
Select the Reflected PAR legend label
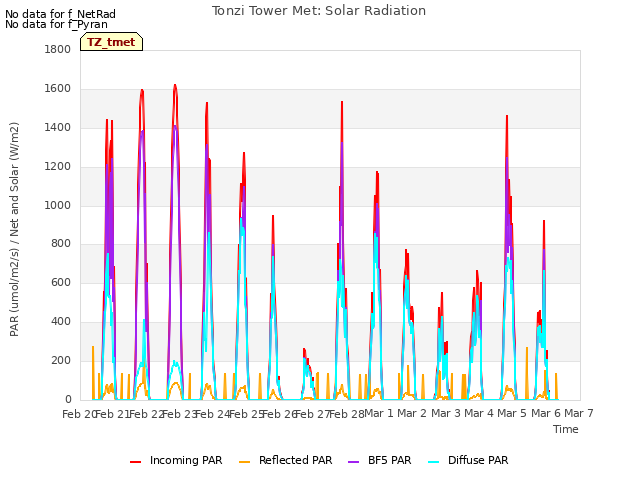[296, 460]
